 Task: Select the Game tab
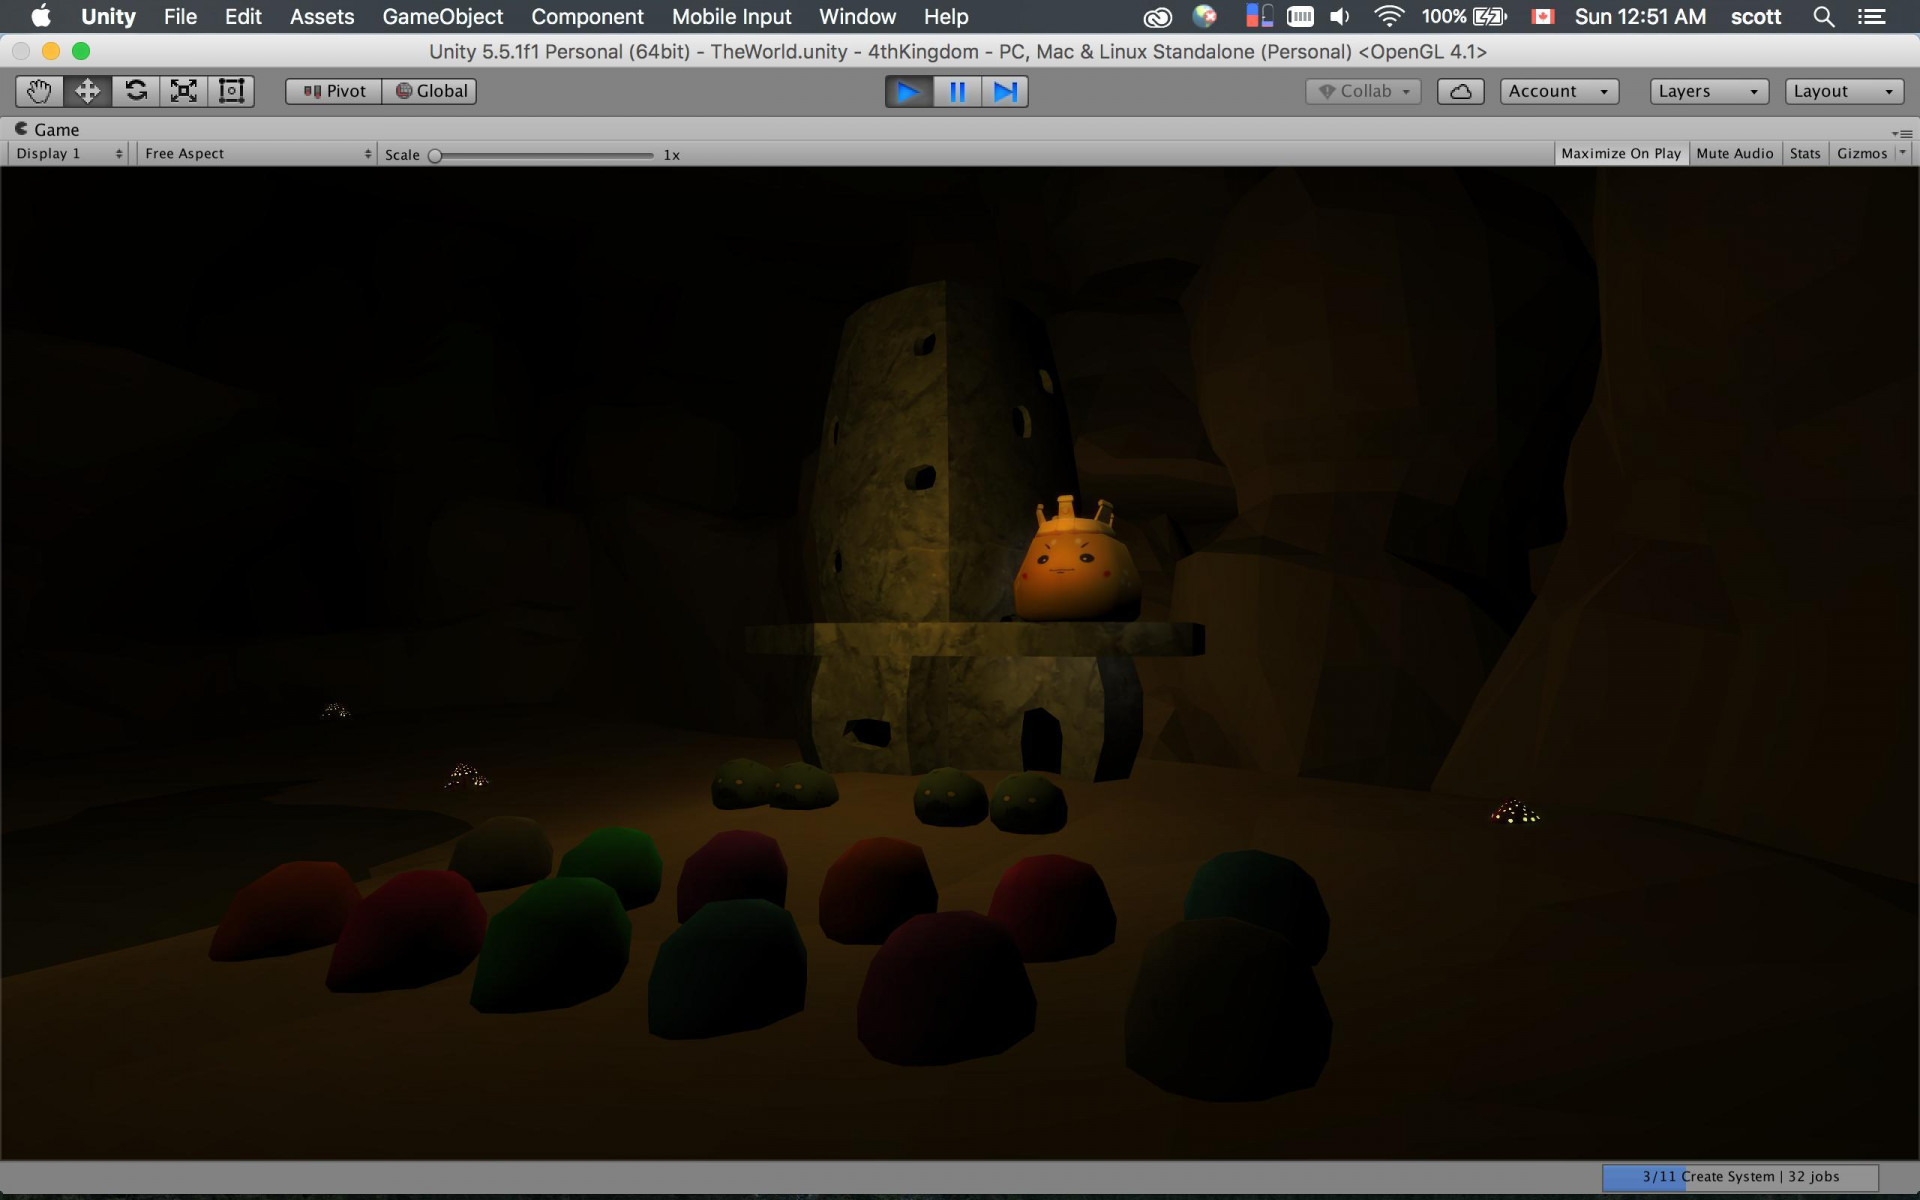(x=47, y=129)
